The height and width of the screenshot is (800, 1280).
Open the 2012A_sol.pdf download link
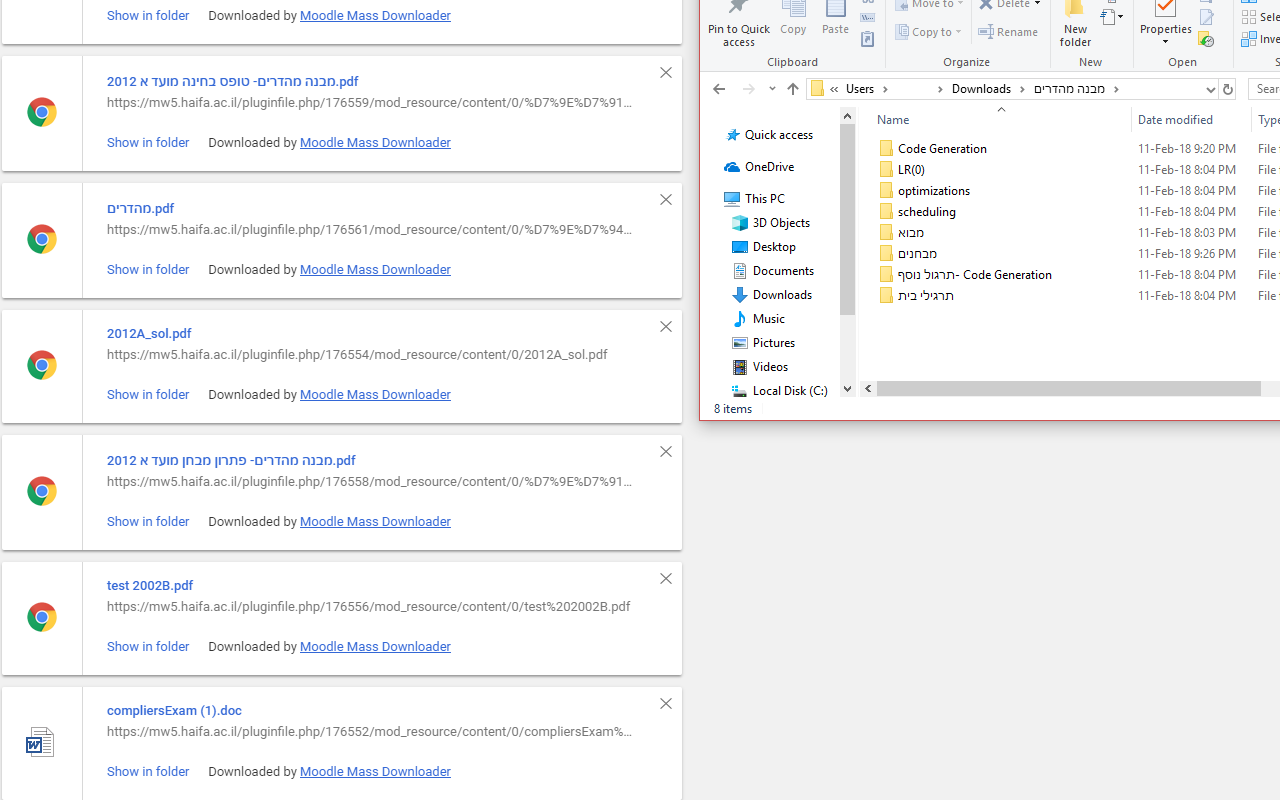(x=149, y=334)
